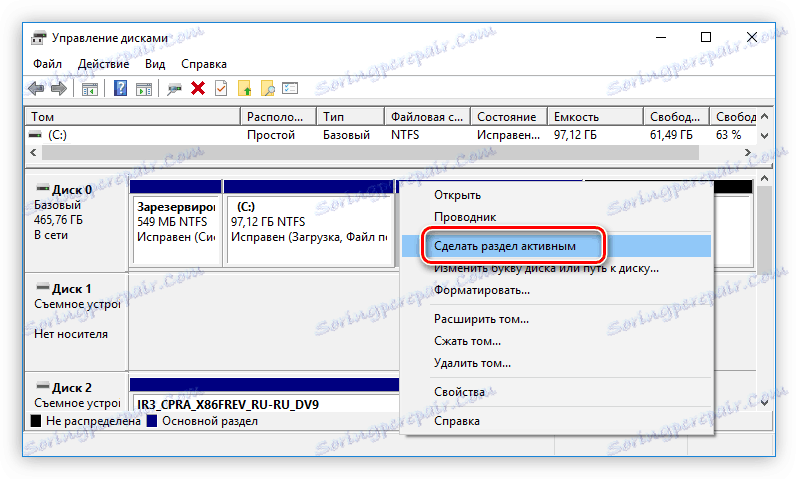Click the Back arrow toolbar icon
Image resolution: width=798 pixels, height=479 pixels.
click(36, 89)
